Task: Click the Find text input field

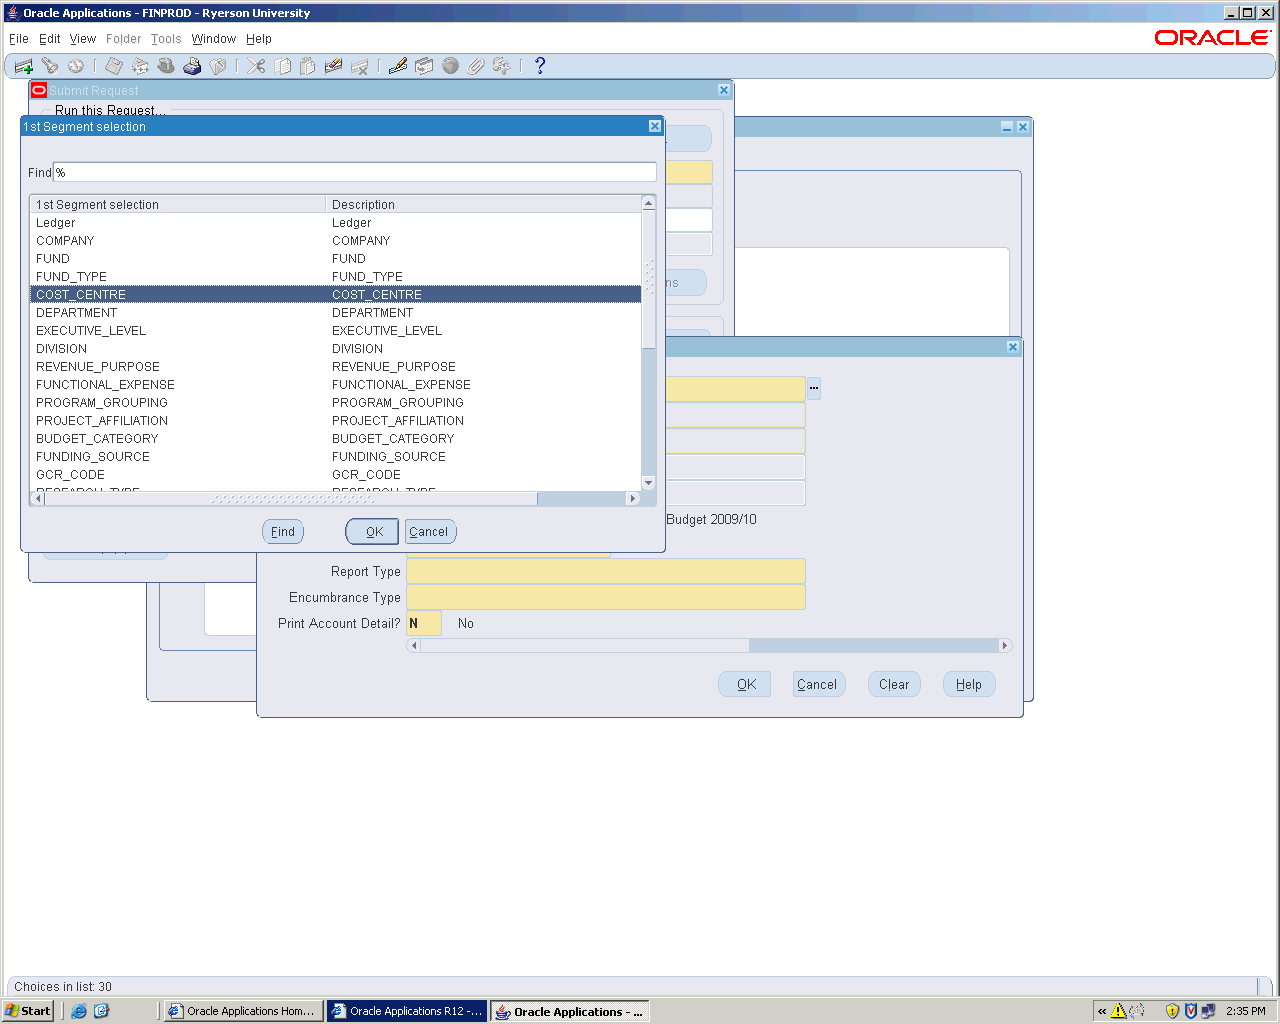Action: tap(355, 172)
